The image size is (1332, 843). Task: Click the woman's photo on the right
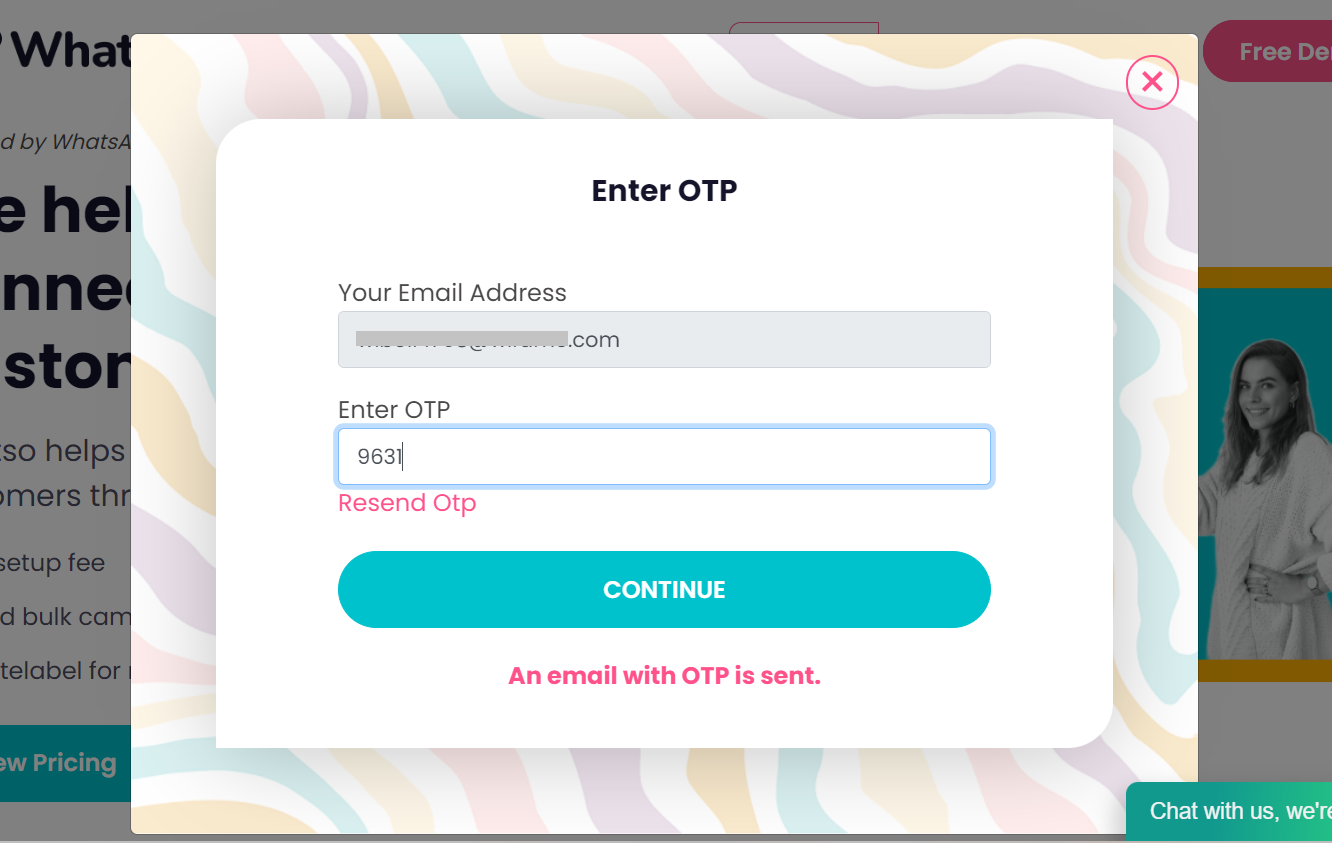(1267, 472)
